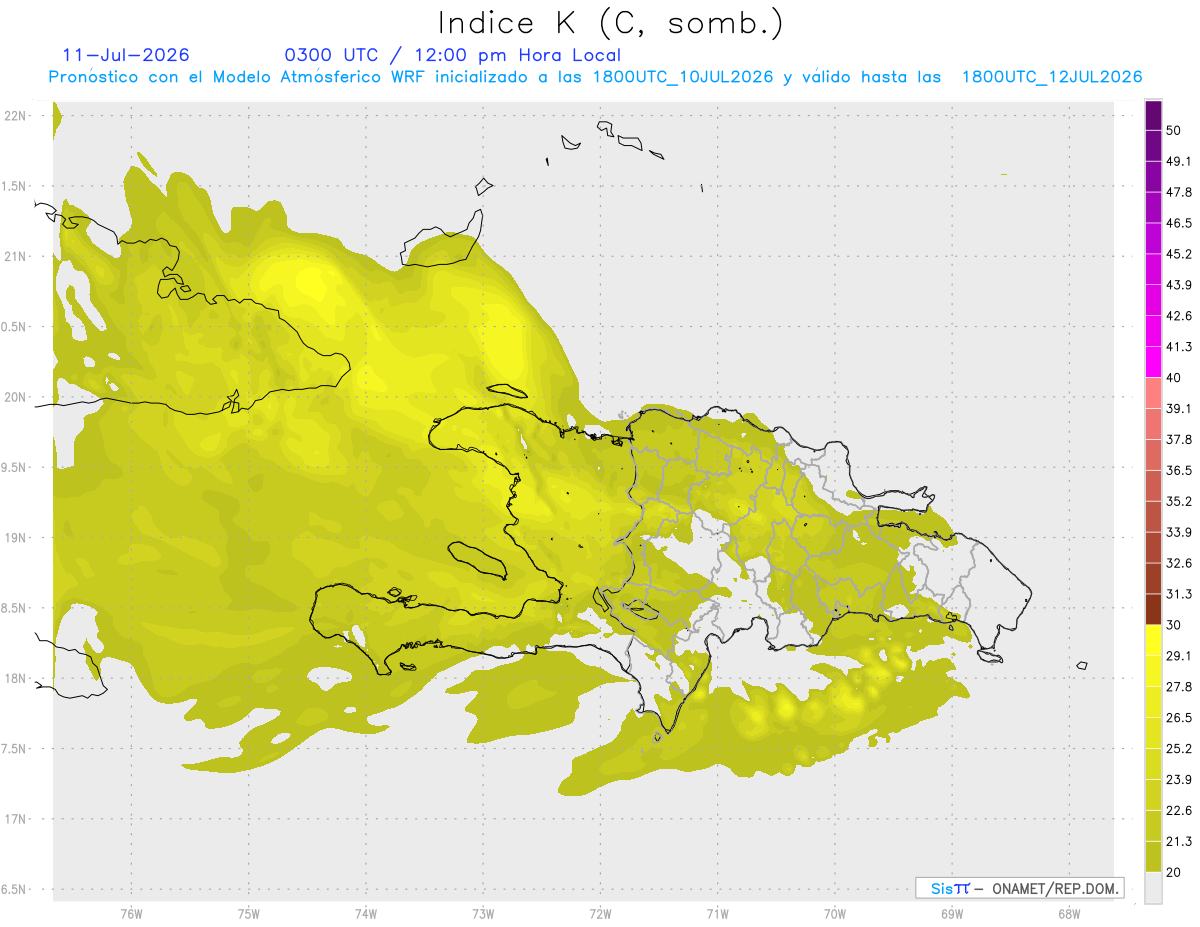The height and width of the screenshot is (927, 1200).
Task: Click the "17N" latitude label
Action: click(x=17, y=819)
